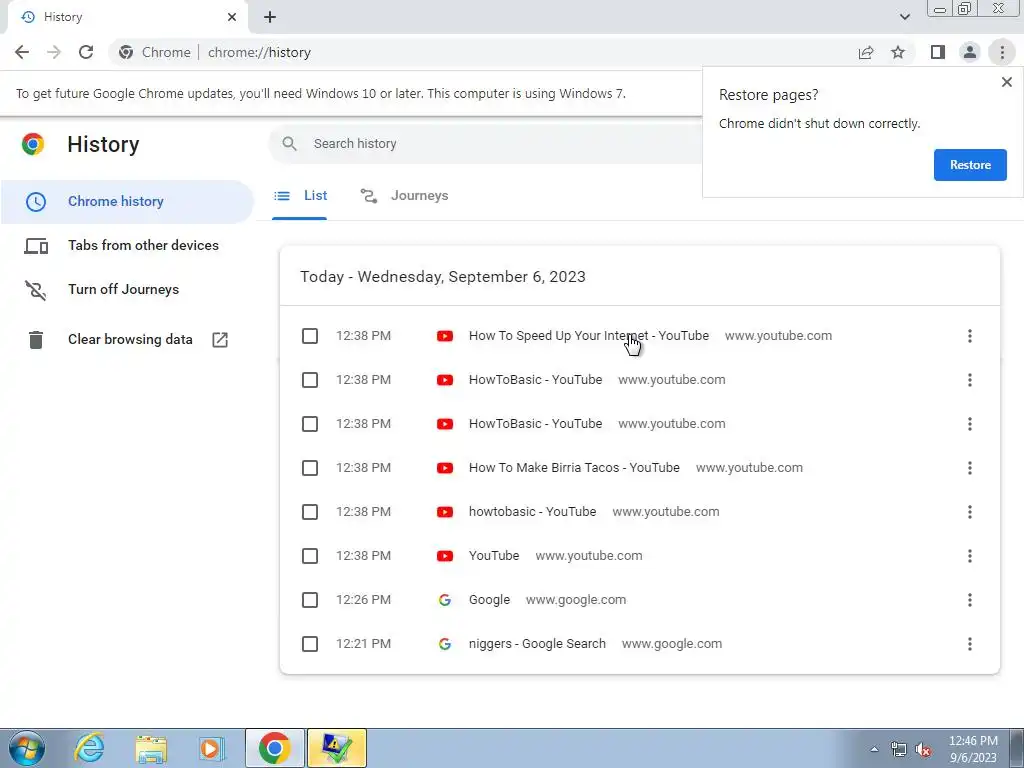1024x768 pixels.
Task: Click the network tray icon
Action: click(899, 749)
